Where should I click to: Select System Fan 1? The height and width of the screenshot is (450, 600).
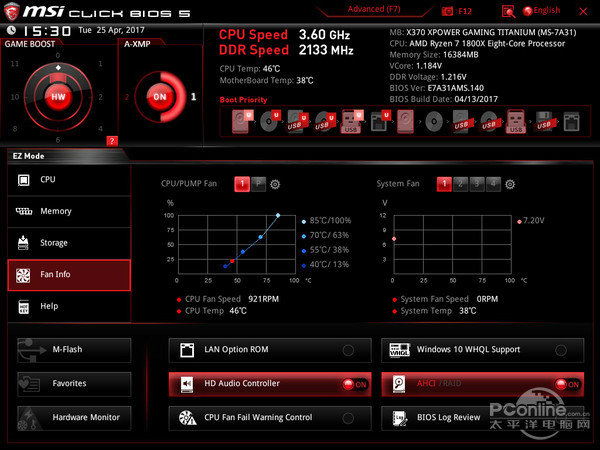click(444, 184)
